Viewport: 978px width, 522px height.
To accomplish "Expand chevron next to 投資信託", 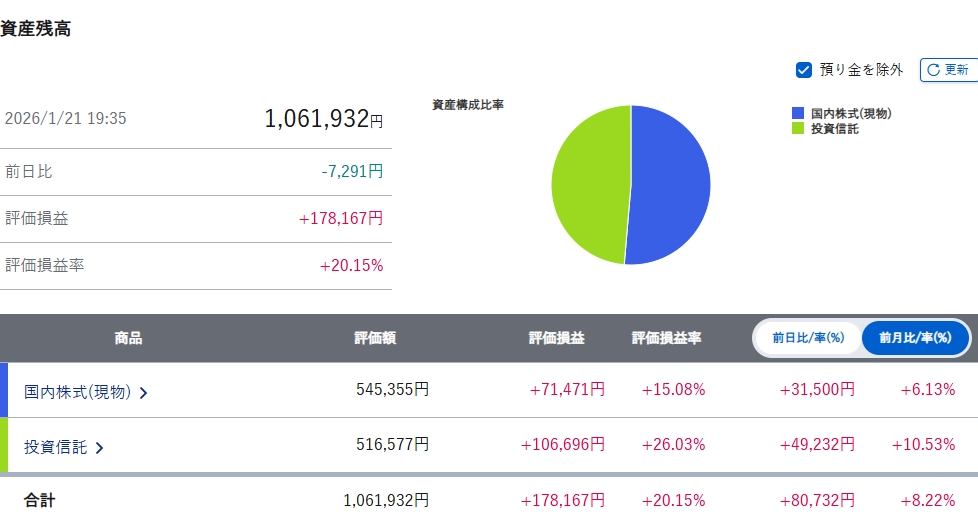I will coord(99,448).
